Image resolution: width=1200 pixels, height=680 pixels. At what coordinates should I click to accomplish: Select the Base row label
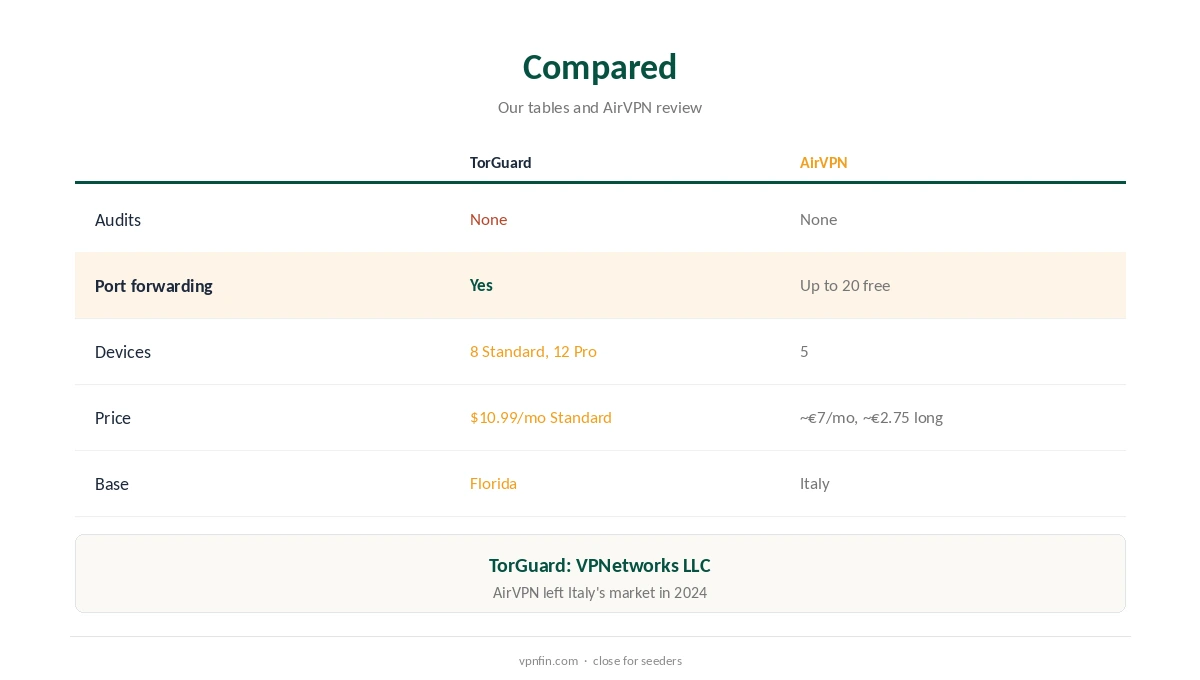pyautogui.click(x=112, y=484)
